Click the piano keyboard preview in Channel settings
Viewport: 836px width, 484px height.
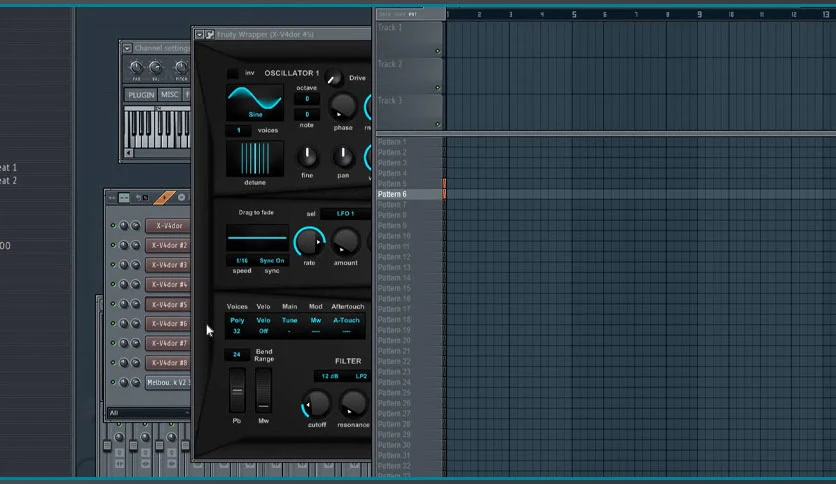click(157, 128)
